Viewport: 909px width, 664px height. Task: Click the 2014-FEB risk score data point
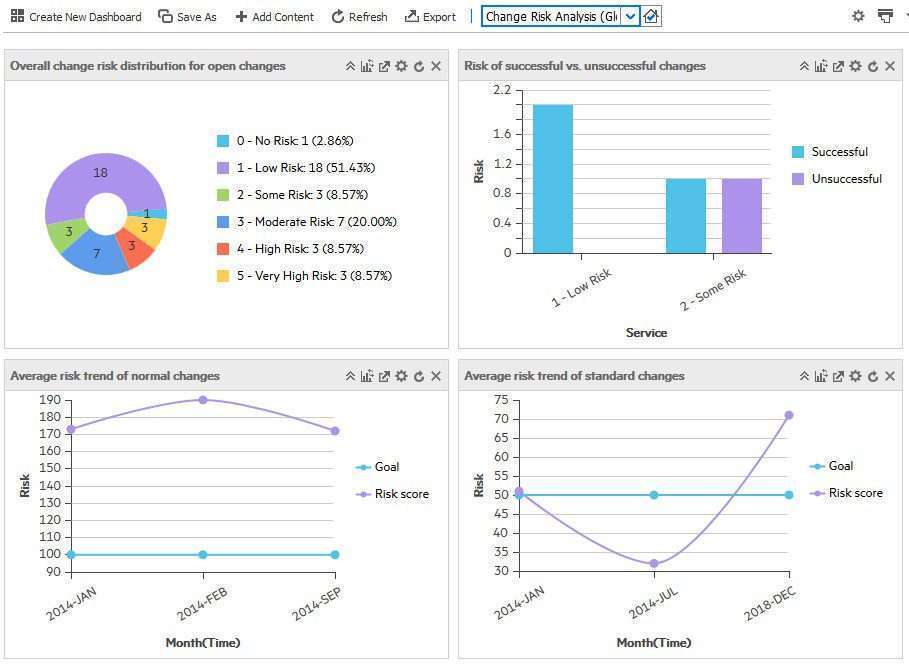point(203,400)
